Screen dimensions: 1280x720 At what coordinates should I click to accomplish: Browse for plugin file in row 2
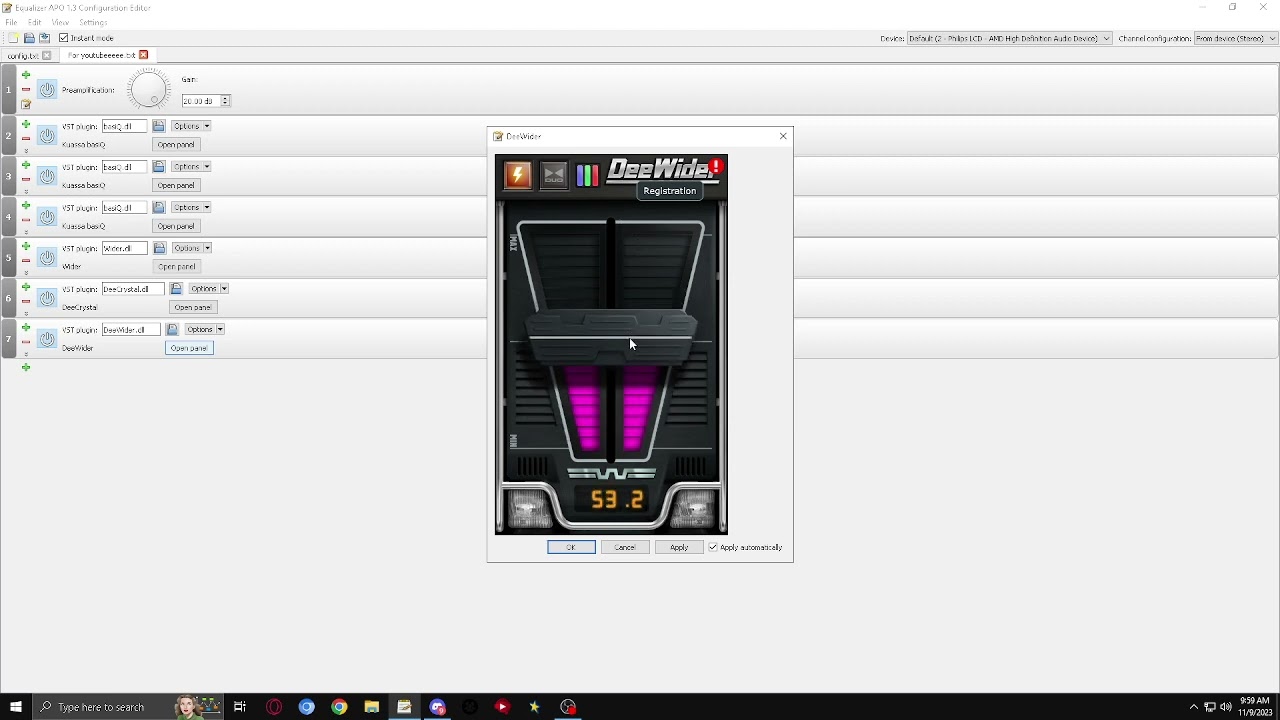(158, 126)
